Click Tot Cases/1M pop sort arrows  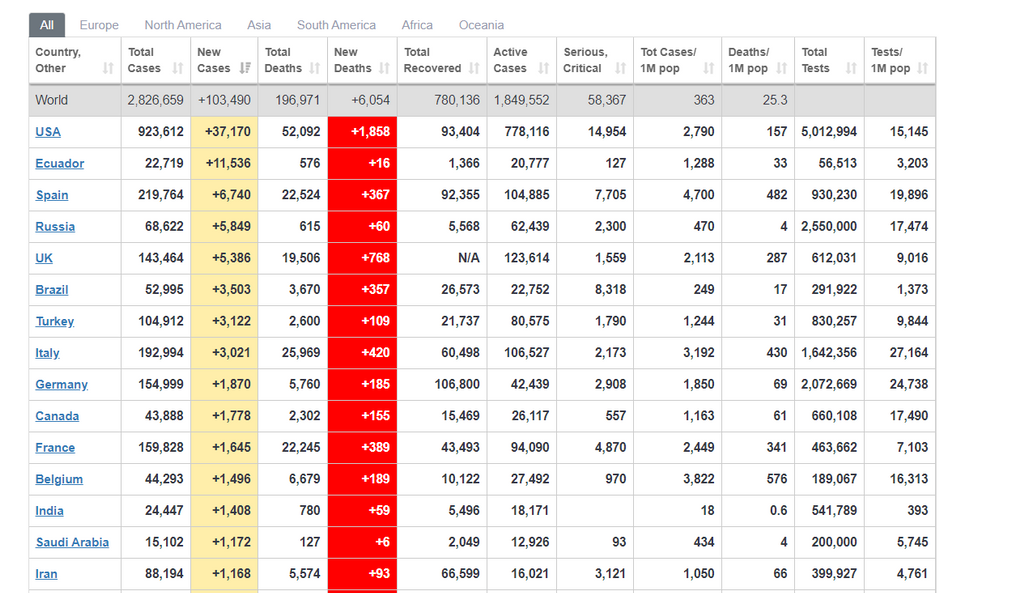(709, 68)
